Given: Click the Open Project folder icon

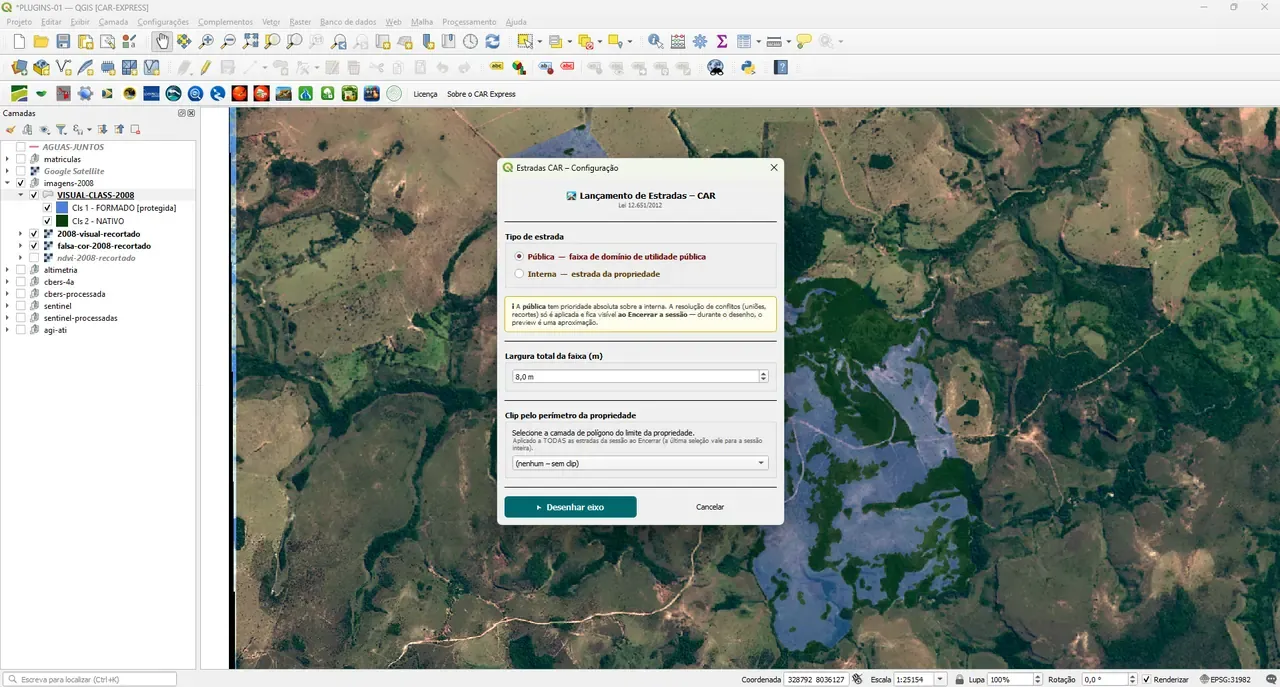Looking at the screenshot, I should [x=41, y=41].
